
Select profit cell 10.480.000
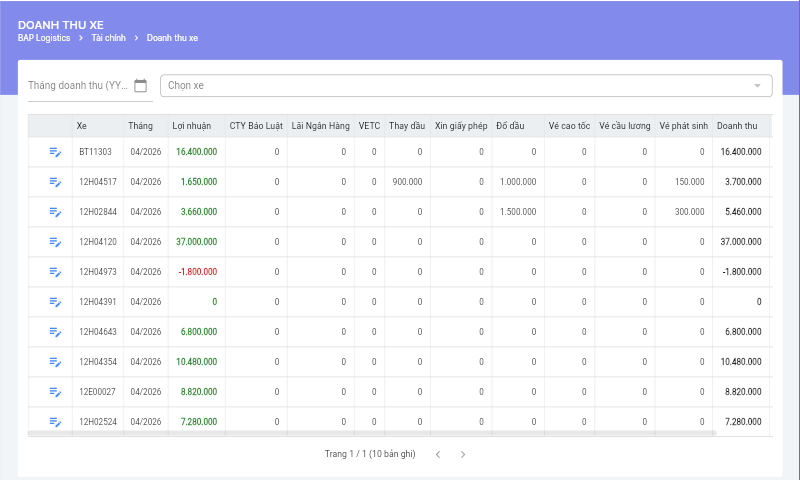pyautogui.click(x=196, y=362)
